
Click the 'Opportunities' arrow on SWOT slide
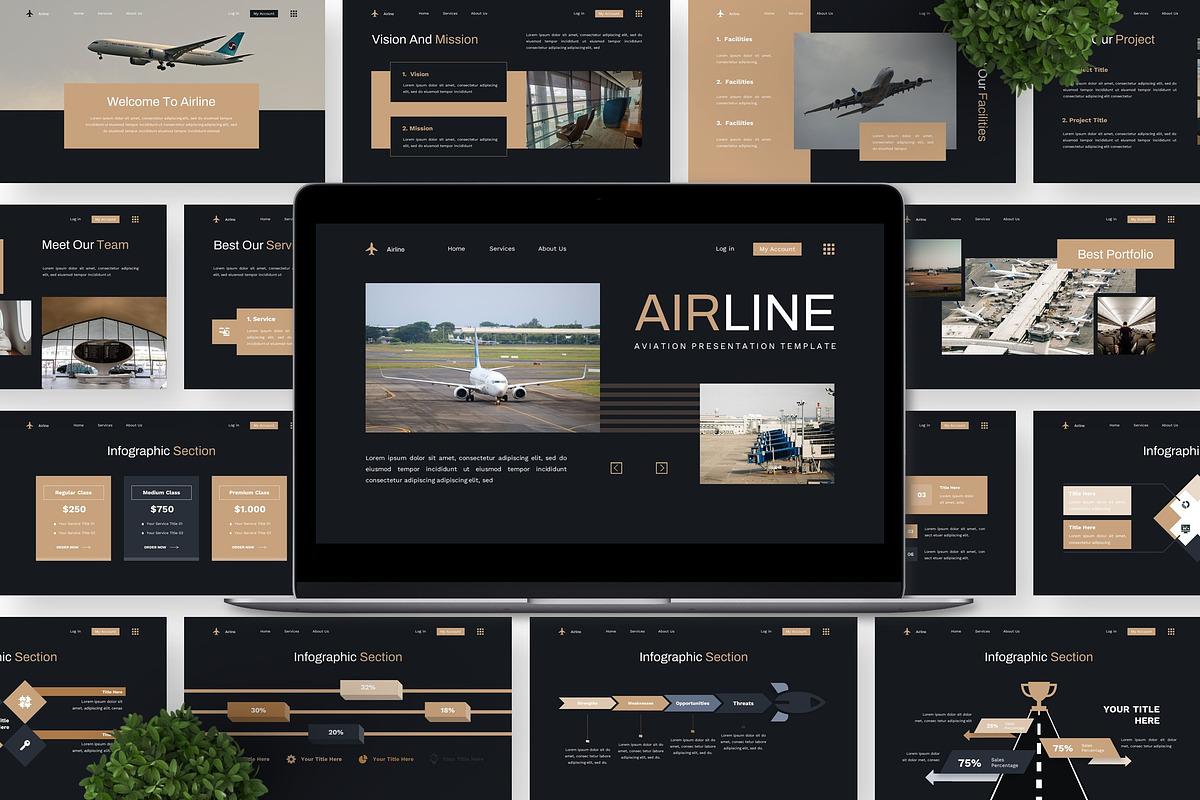(692, 703)
